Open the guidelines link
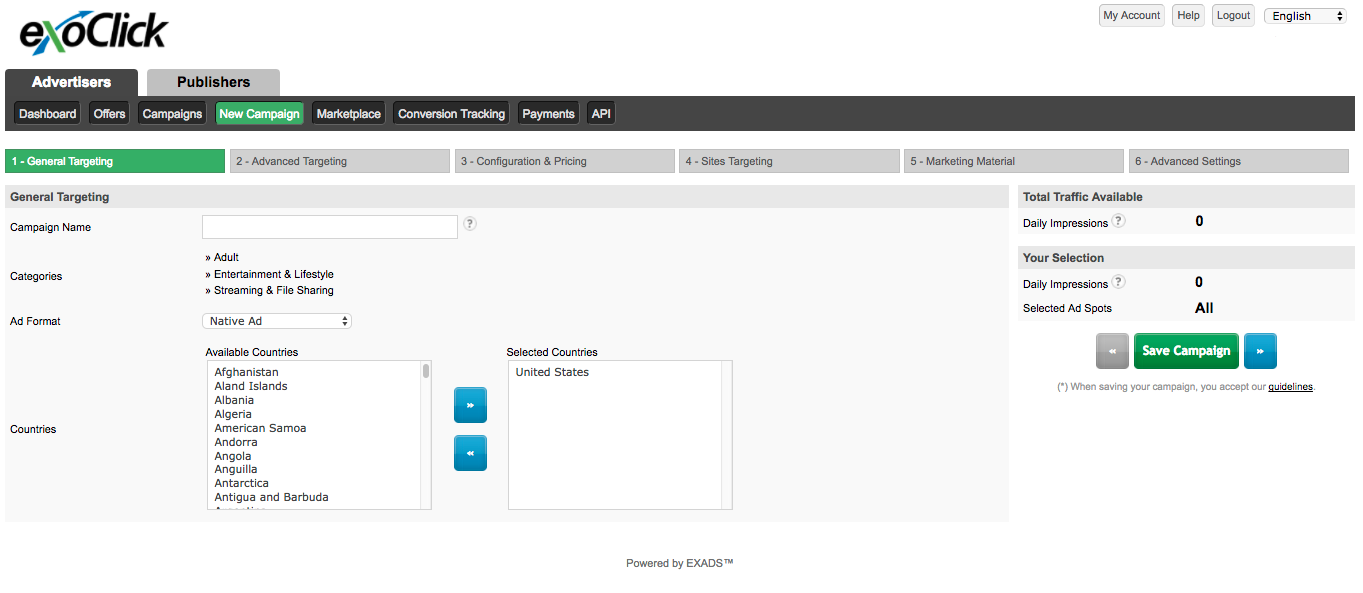Viewport: 1363px width, 593px height. (1290, 386)
